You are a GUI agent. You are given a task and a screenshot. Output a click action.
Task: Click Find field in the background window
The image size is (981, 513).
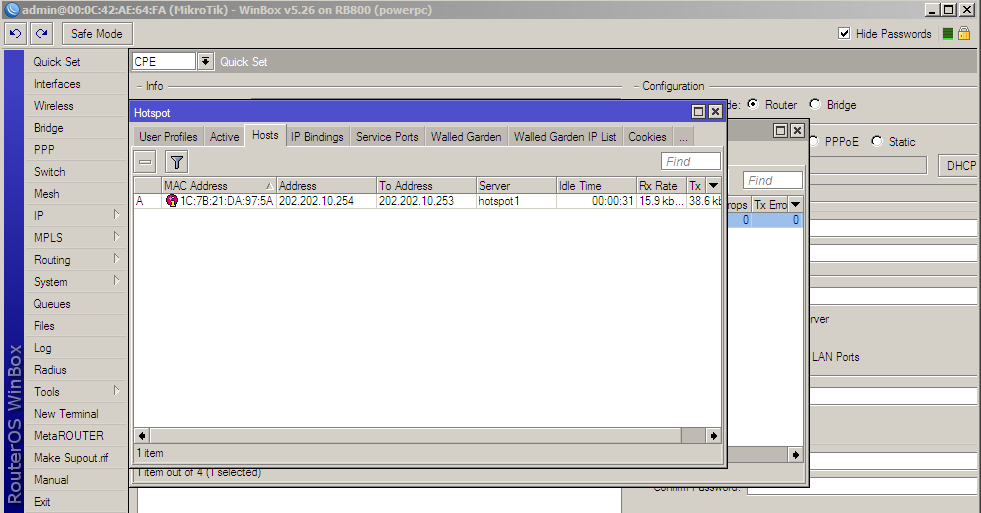(x=773, y=180)
